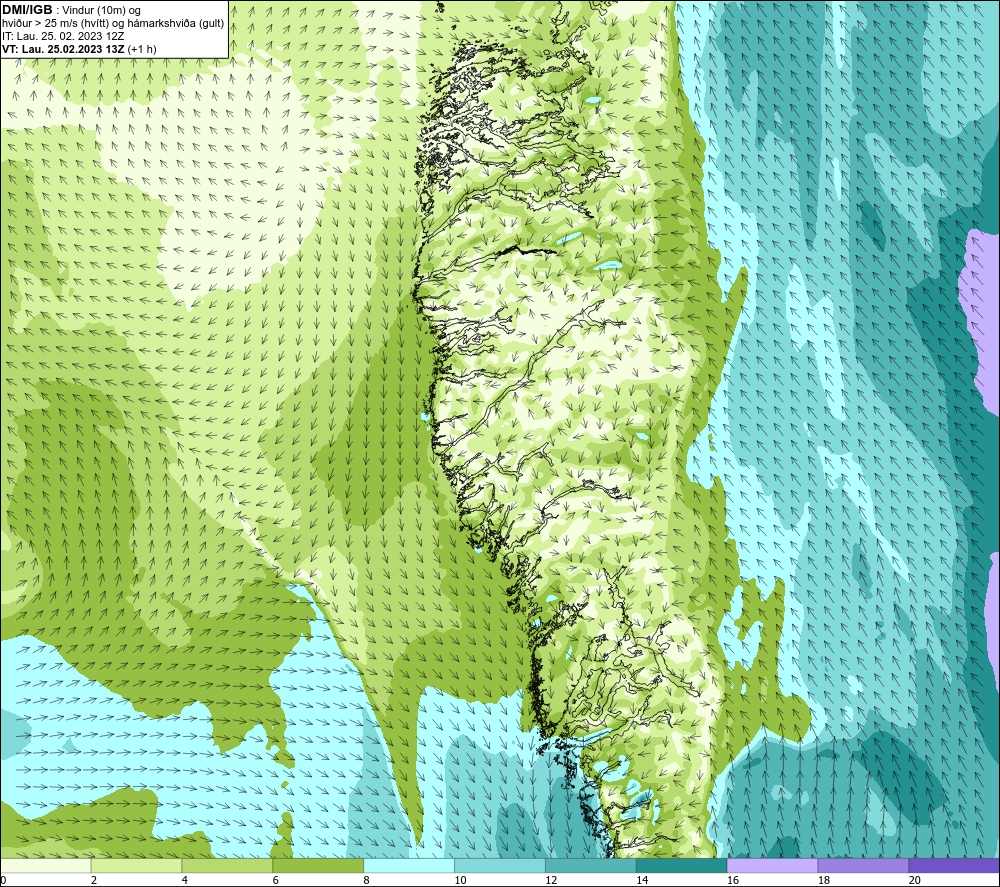
Task: Click the 12–14 m/s teal legend swatch
Action: coord(591,865)
